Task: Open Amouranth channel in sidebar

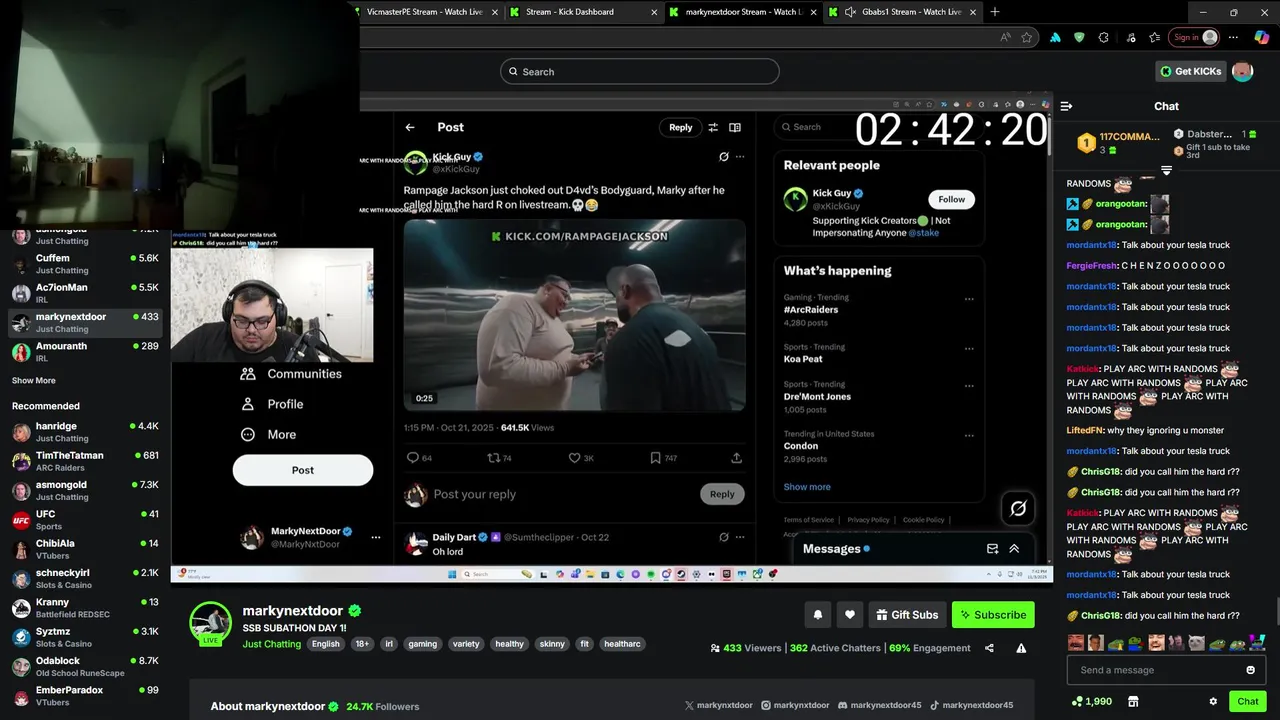Action: pos(85,351)
